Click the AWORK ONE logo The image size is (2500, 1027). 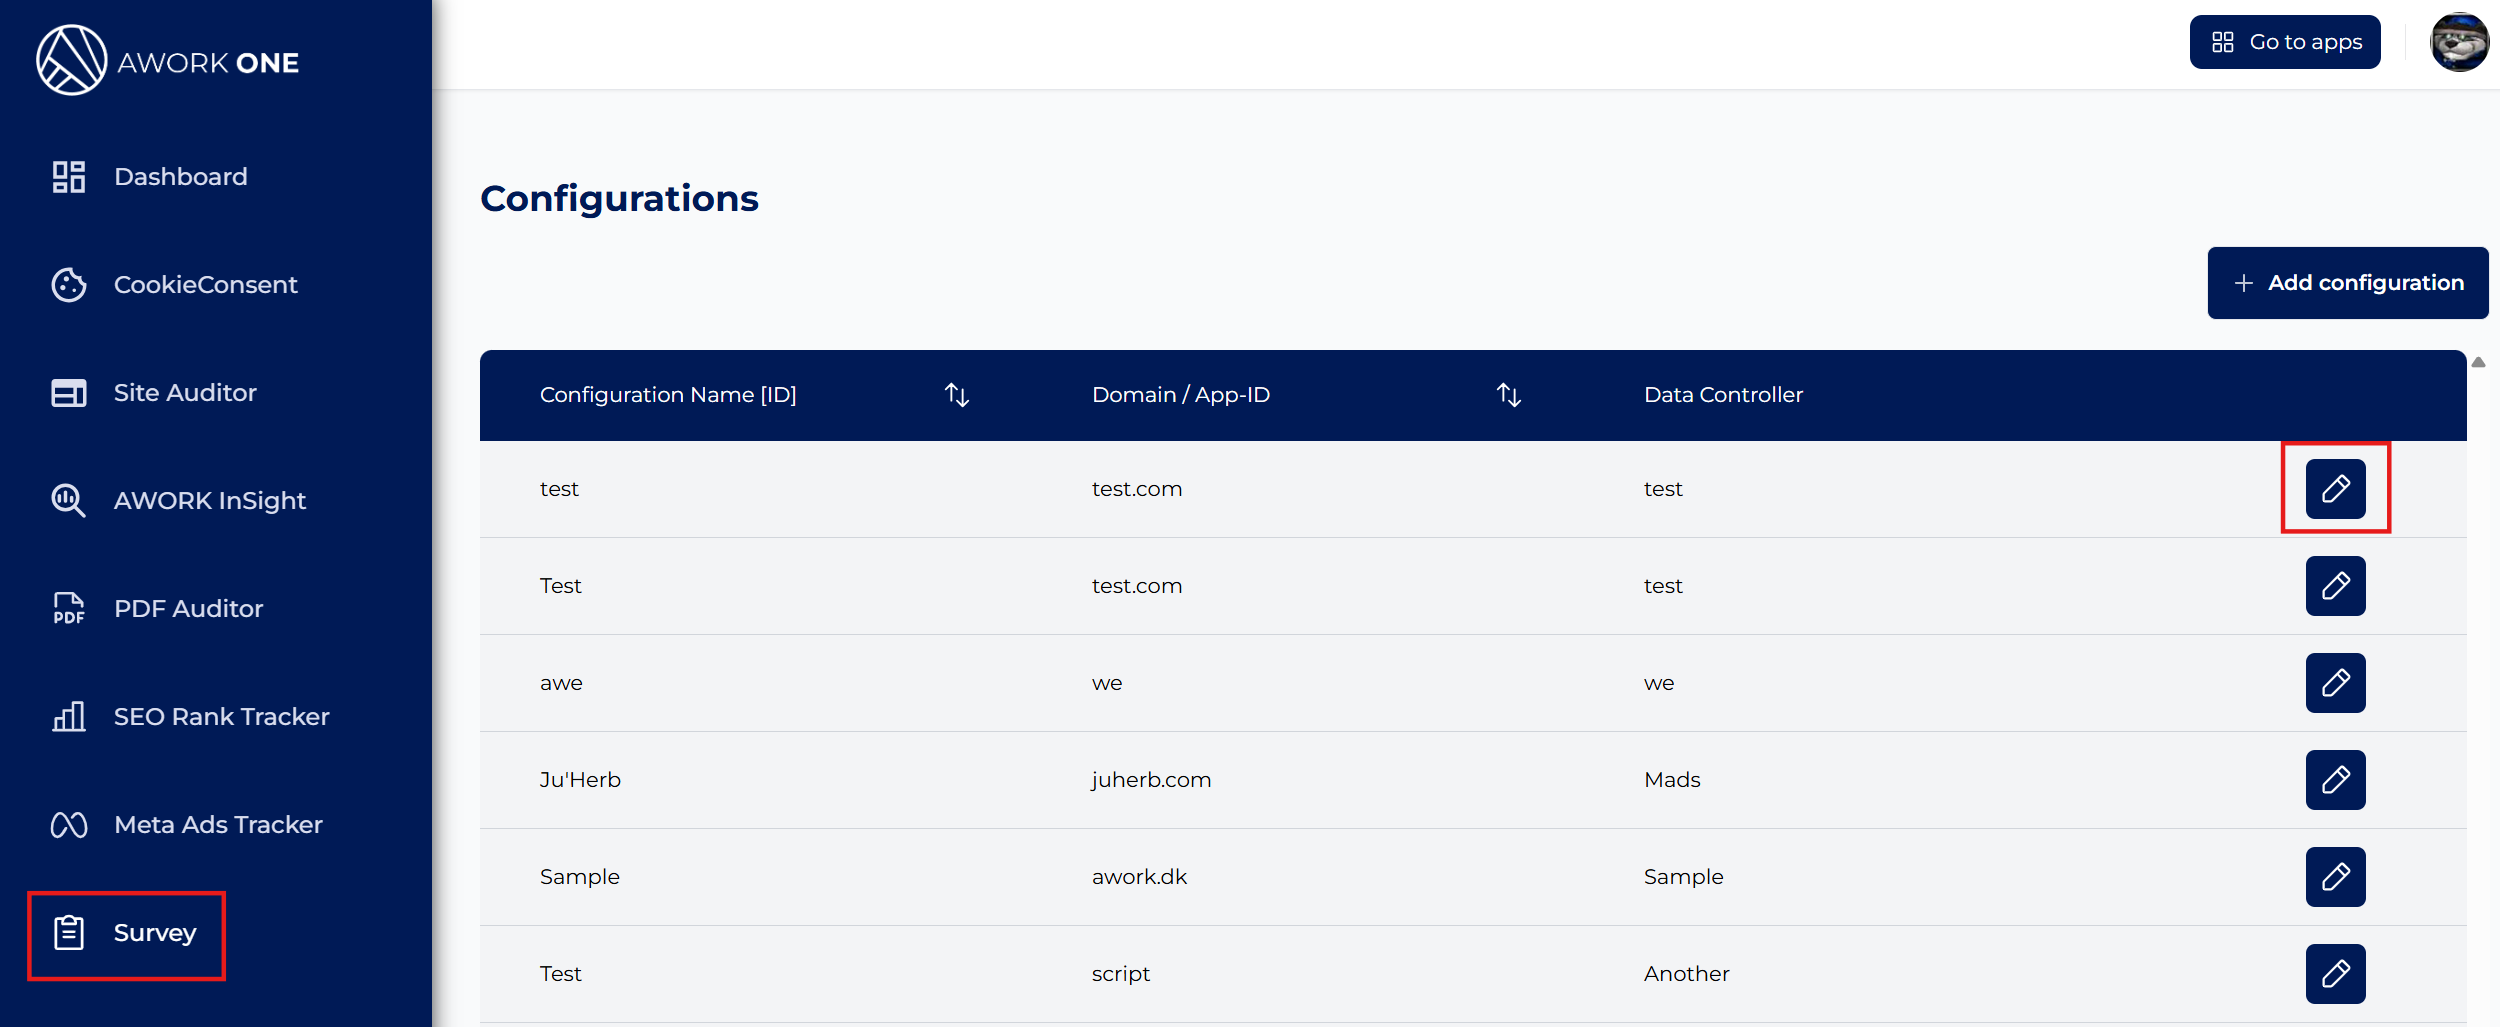click(x=167, y=61)
